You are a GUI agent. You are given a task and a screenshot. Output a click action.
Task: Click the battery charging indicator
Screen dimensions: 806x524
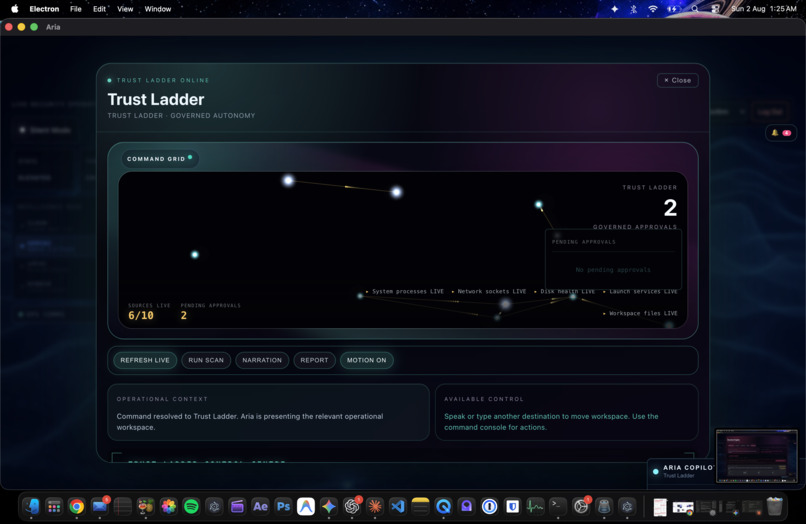pyautogui.click(x=672, y=9)
